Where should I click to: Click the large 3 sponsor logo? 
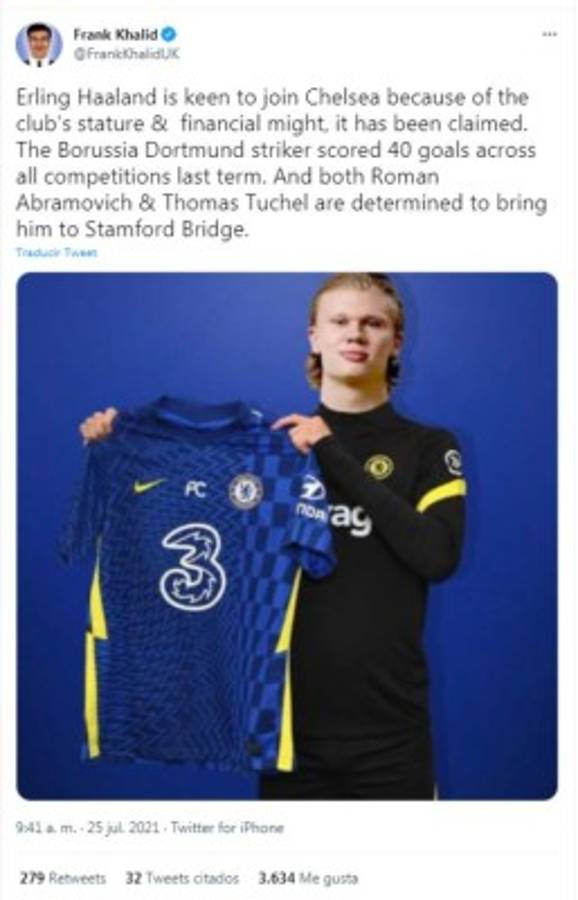192,568
